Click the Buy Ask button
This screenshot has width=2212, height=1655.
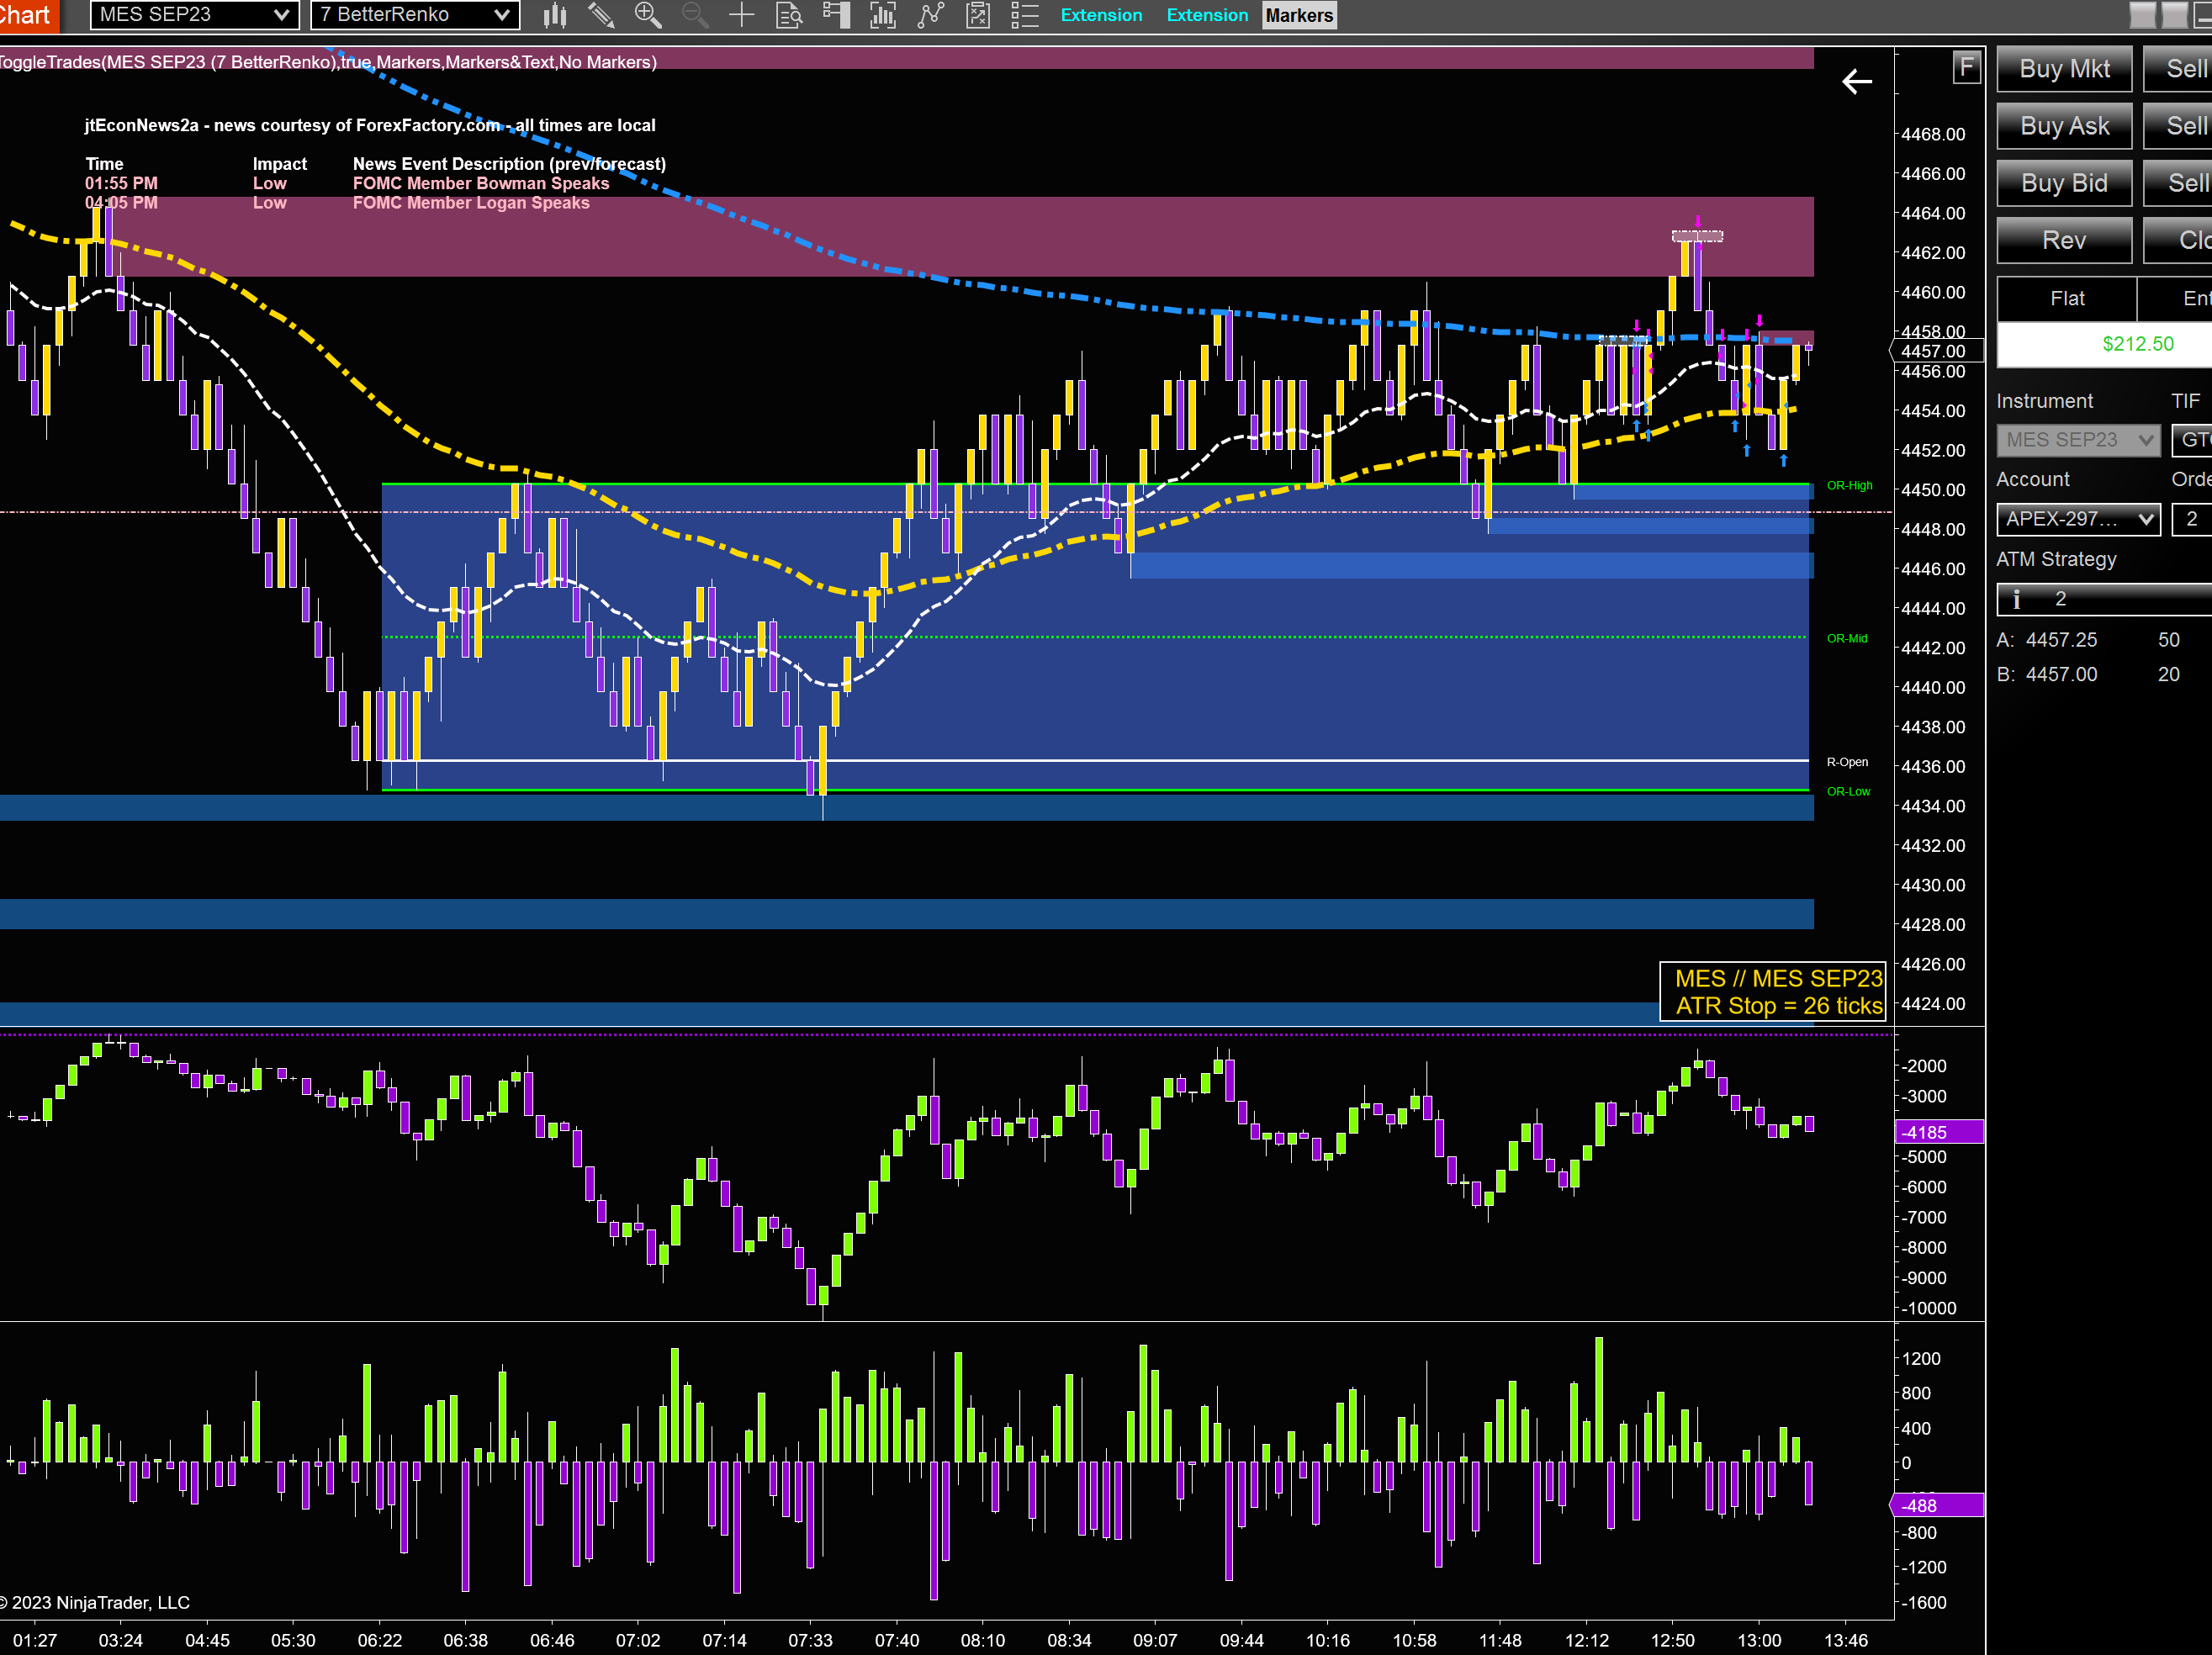coord(2064,126)
